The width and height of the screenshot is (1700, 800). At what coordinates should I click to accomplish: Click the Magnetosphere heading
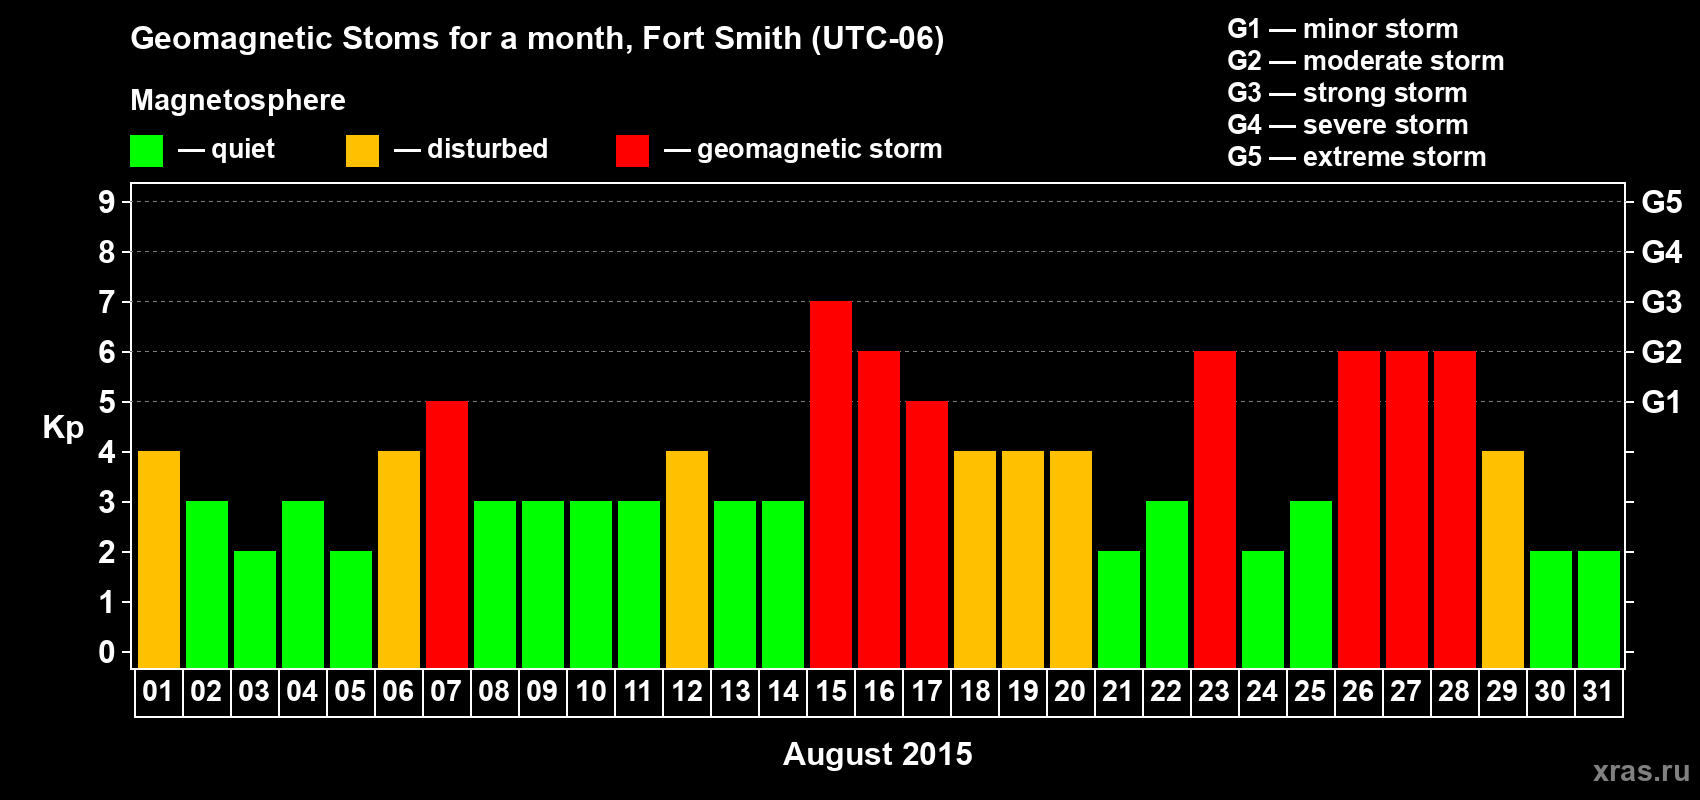(238, 100)
